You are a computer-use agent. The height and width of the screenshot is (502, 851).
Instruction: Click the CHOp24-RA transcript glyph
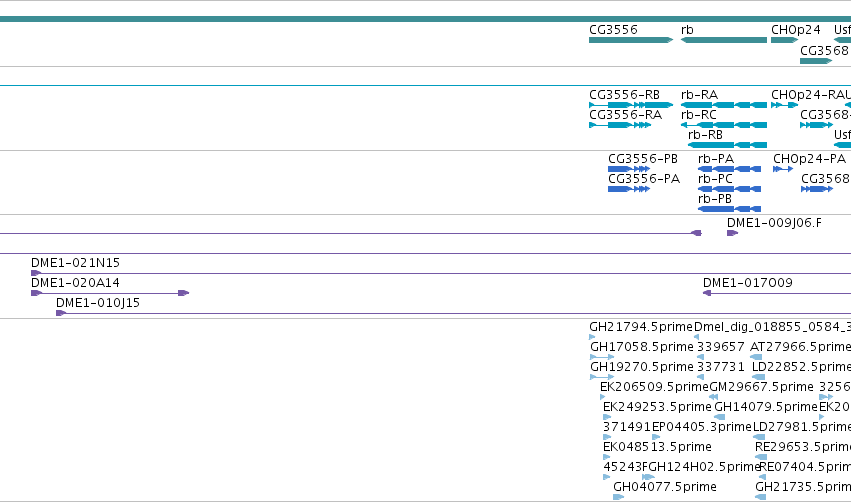[784, 105]
